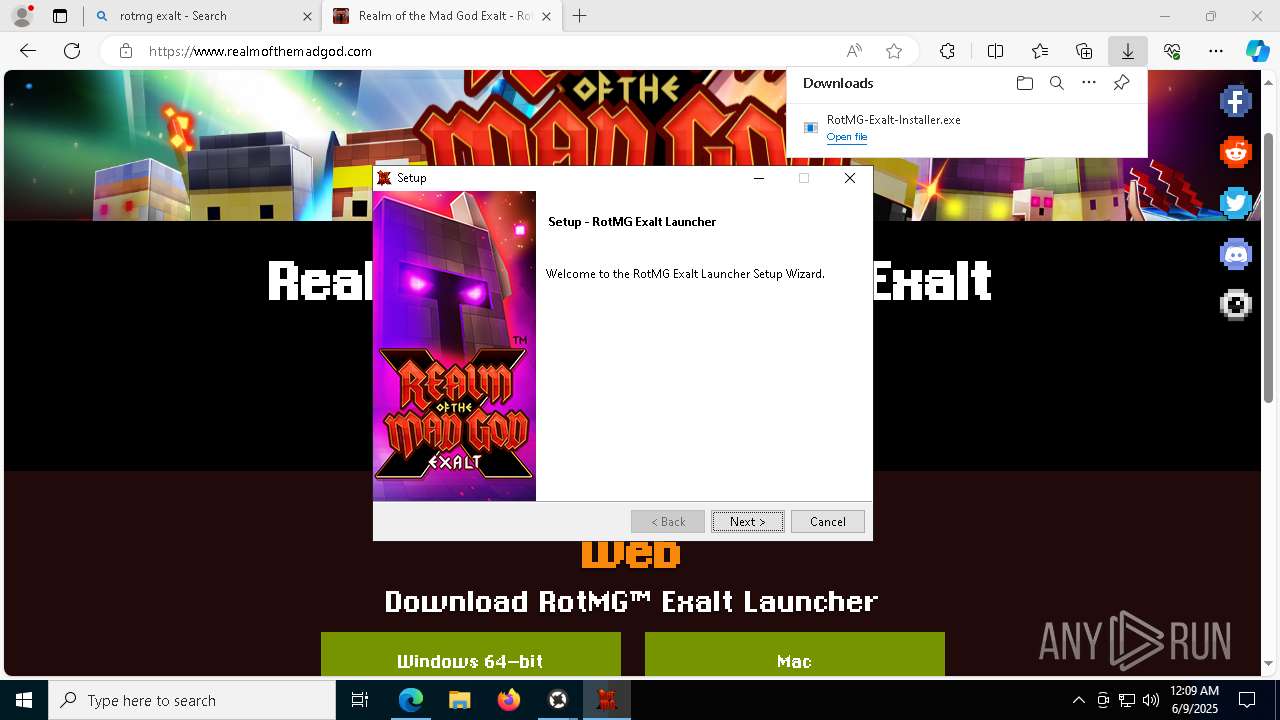Open Edge Settings and more menu
Viewport: 1280px width, 720px height.
[1216, 51]
